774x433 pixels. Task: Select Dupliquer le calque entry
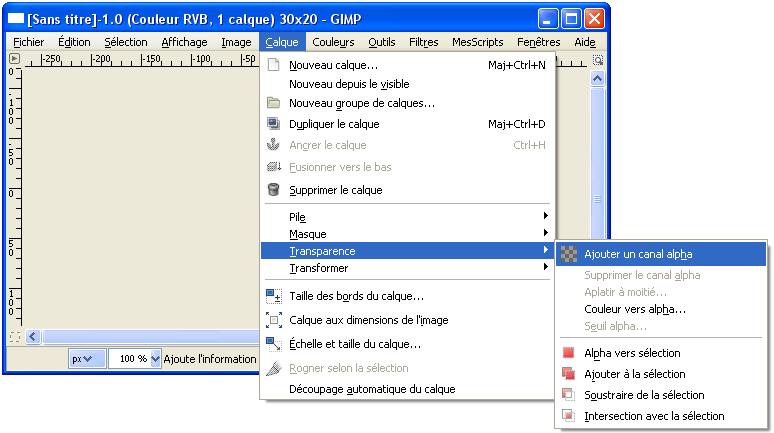[x=407, y=123]
